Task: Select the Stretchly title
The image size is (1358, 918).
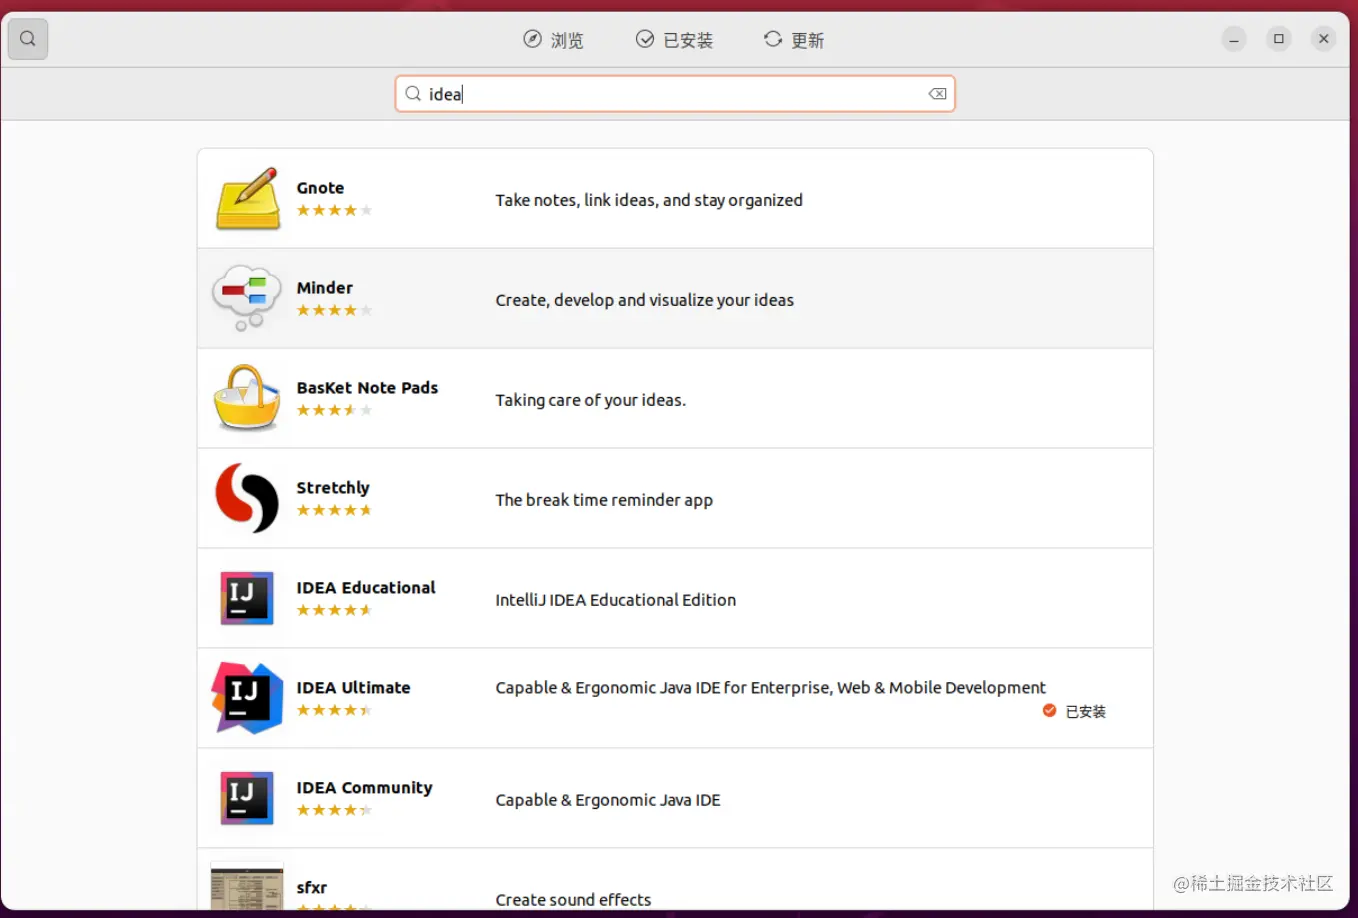Action: point(333,488)
